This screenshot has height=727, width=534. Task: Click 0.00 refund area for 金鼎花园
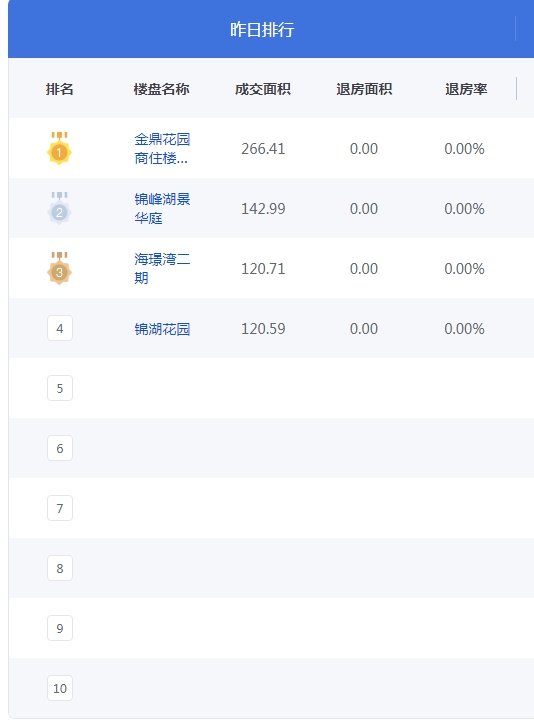point(364,149)
